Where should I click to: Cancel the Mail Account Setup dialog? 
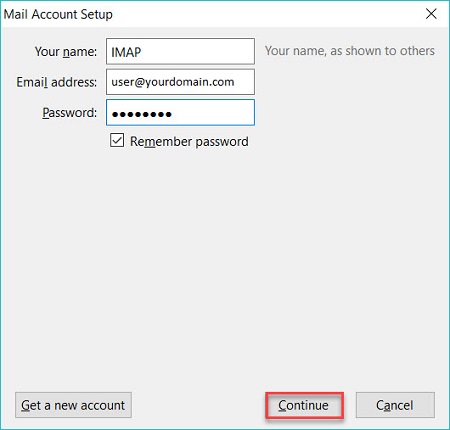point(395,405)
